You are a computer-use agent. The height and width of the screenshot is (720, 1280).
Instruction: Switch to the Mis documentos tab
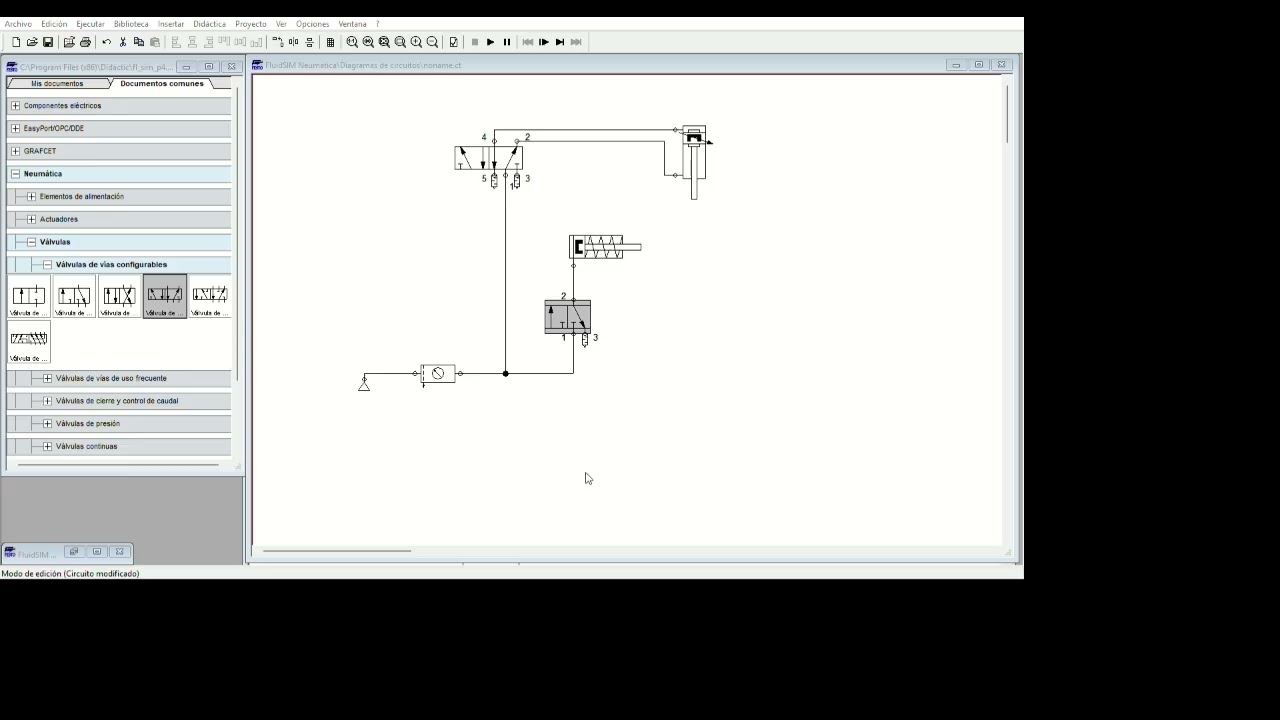57,84
